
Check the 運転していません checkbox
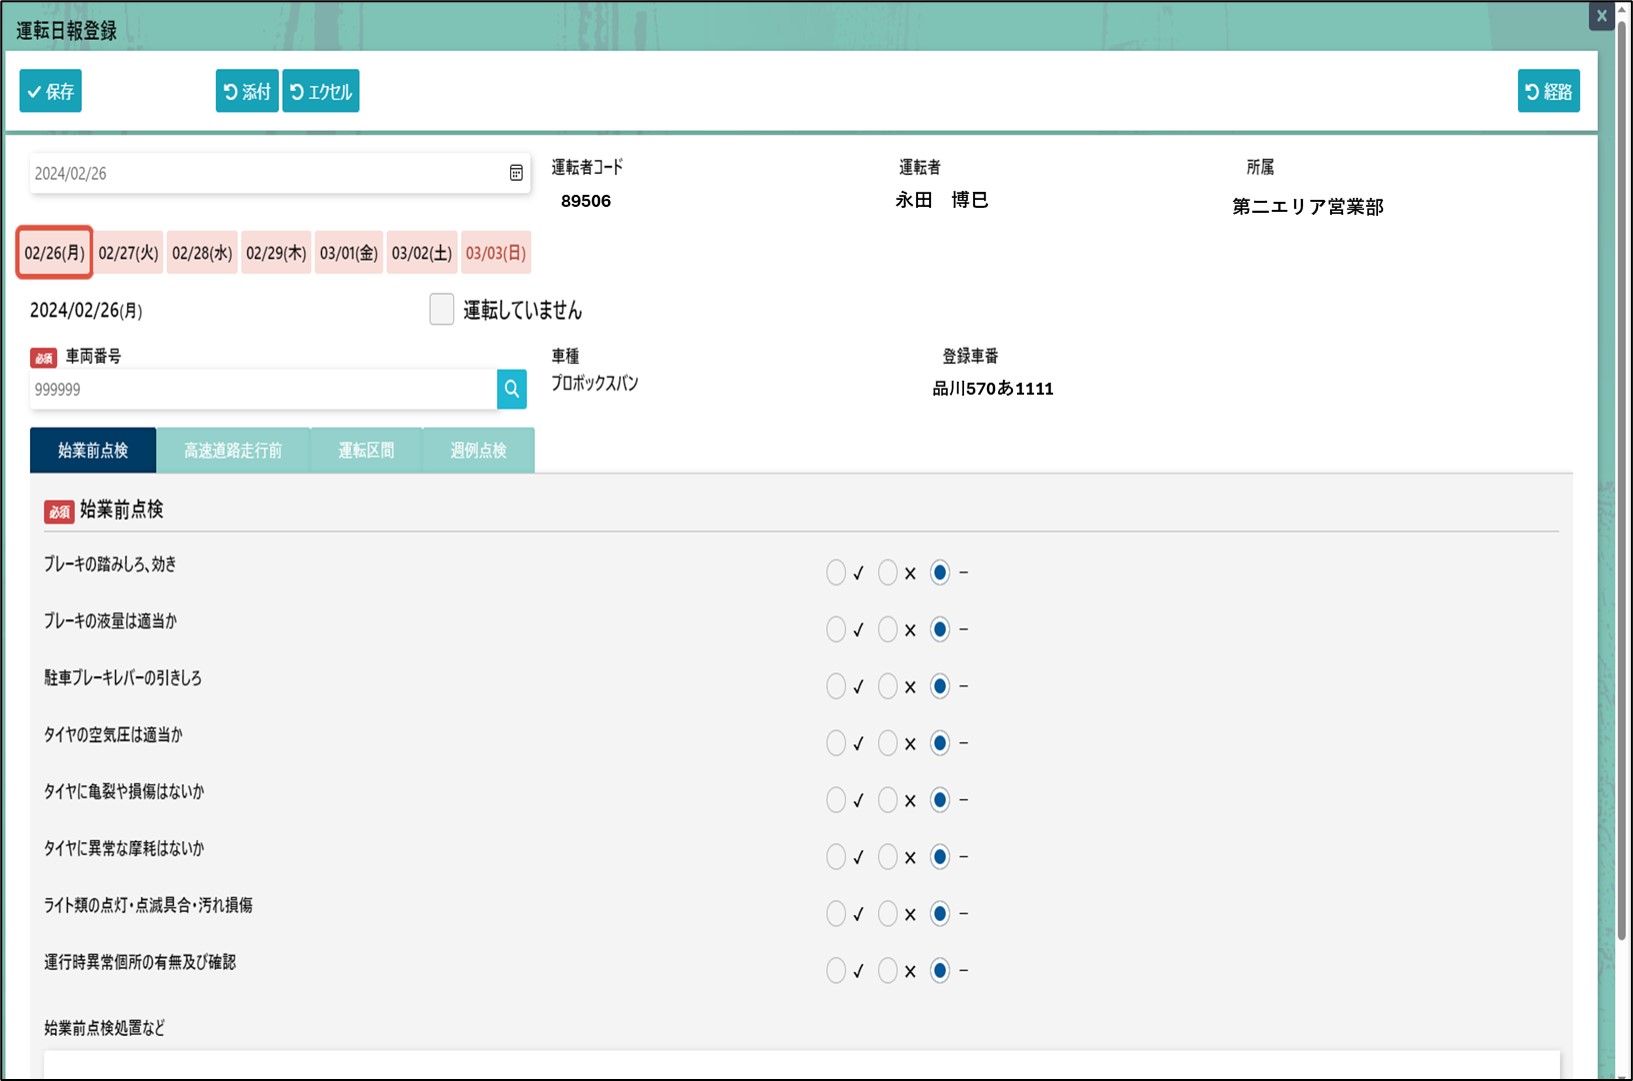[441, 310]
